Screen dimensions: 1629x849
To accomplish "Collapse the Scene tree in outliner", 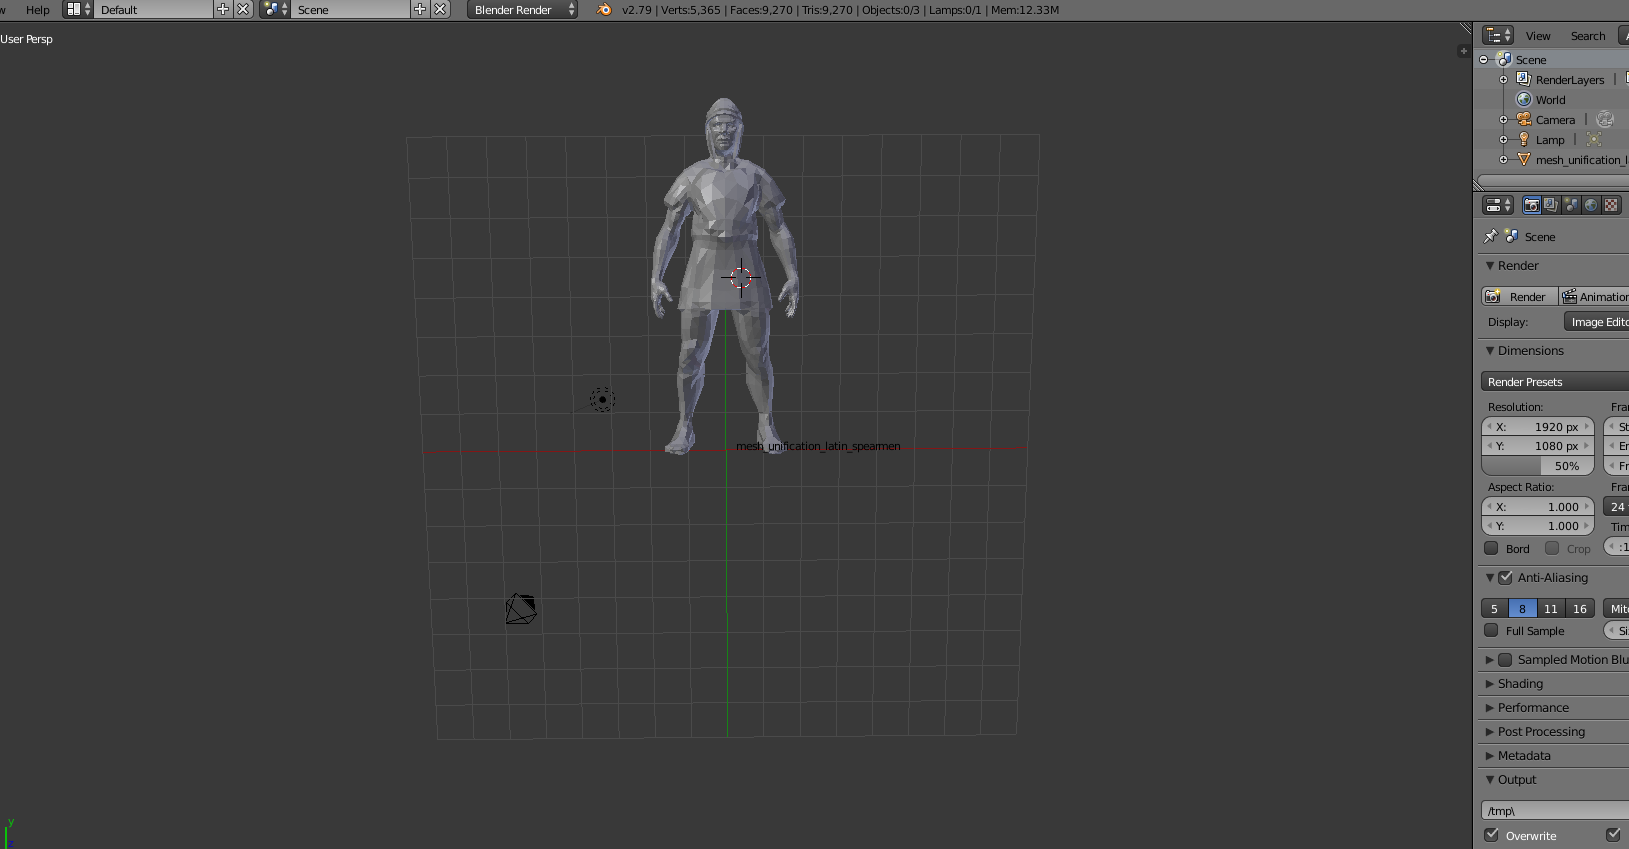I will (1484, 60).
